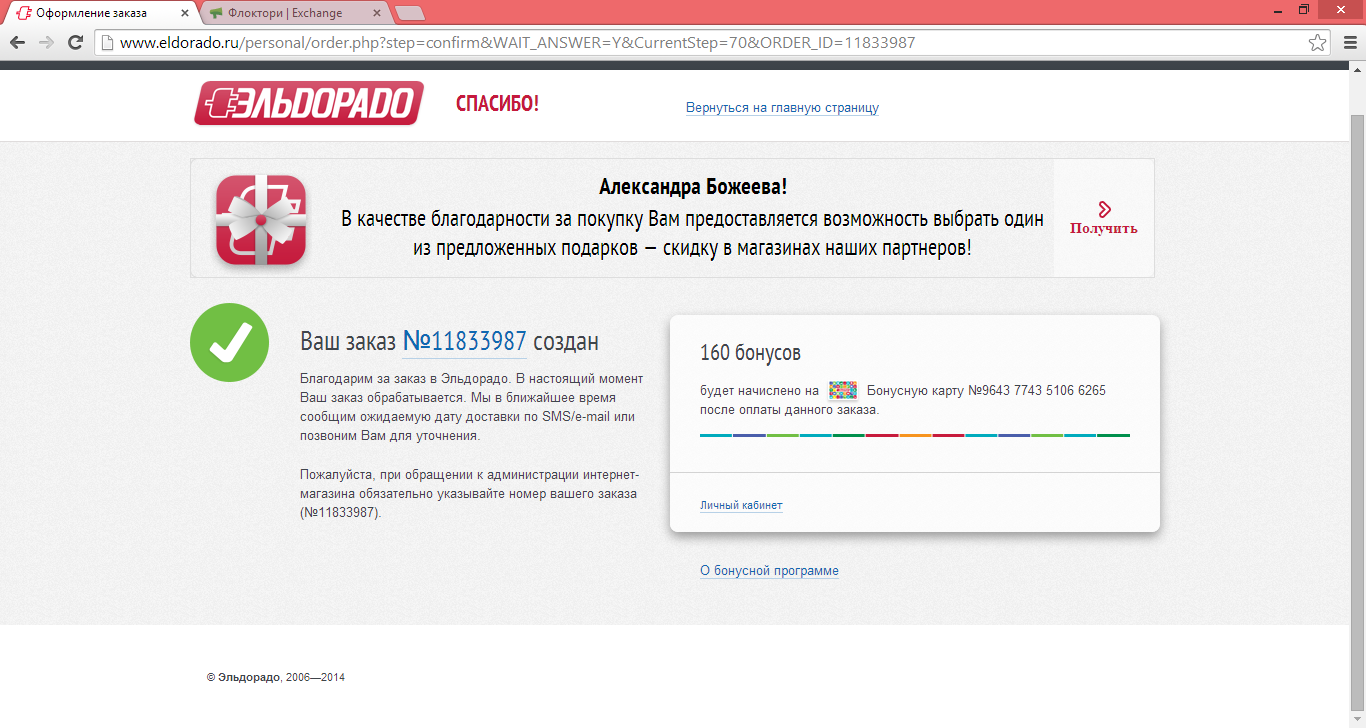Select the Оформление заказа tab
The height and width of the screenshot is (728, 1366).
point(92,13)
